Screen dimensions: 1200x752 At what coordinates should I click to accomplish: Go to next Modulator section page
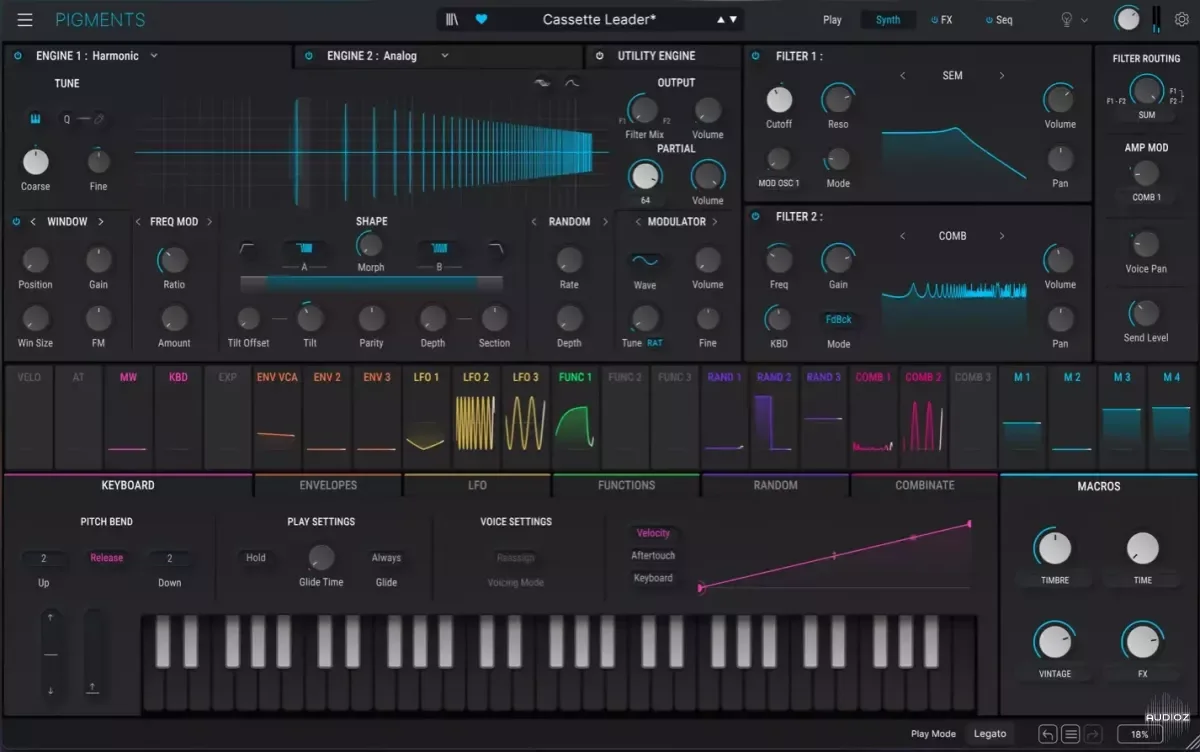click(x=715, y=222)
